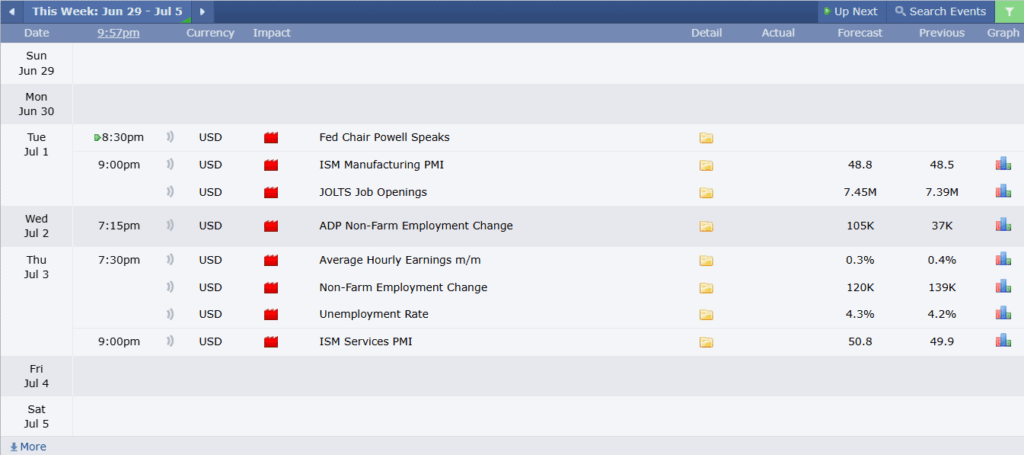Toggle alert bell for Unemployment Rate
1024x455 pixels.
[170, 314]
